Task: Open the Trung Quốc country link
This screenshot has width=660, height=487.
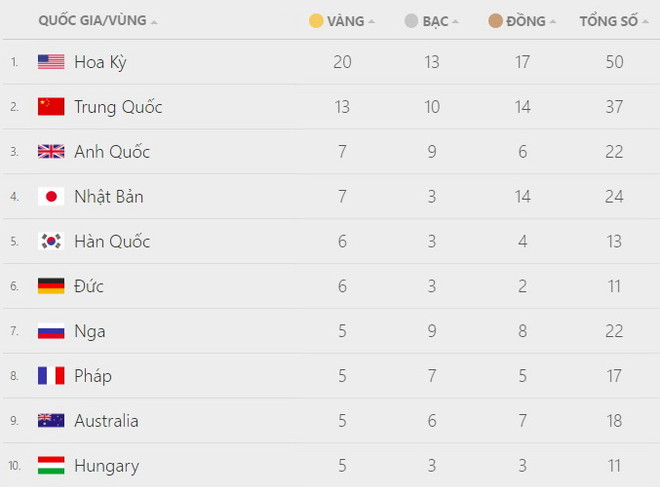Action: [x=118, y=107]
